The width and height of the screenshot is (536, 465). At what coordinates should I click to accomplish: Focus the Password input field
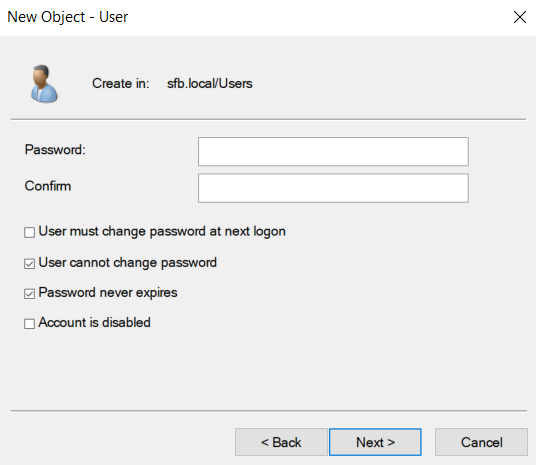(333, 151)
